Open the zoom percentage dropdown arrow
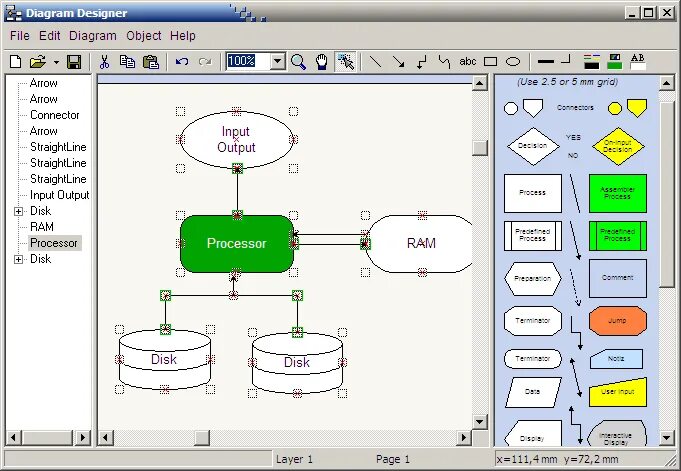The height and width of the screenshot is (471, 681). click(278, 61)
